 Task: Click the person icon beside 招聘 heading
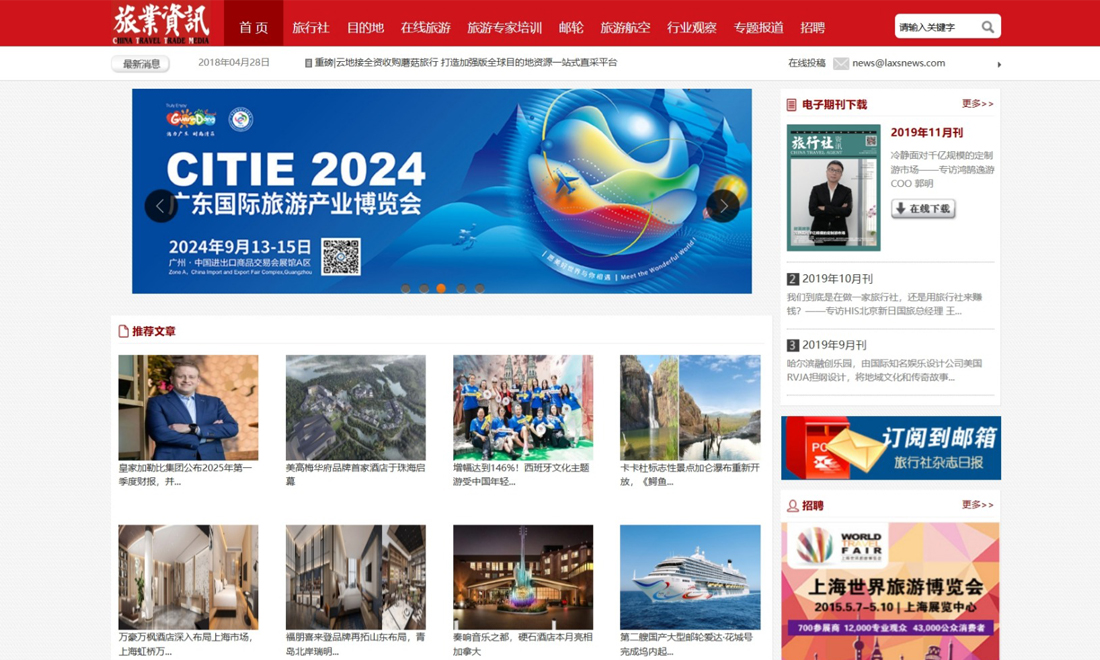[793, 506]
